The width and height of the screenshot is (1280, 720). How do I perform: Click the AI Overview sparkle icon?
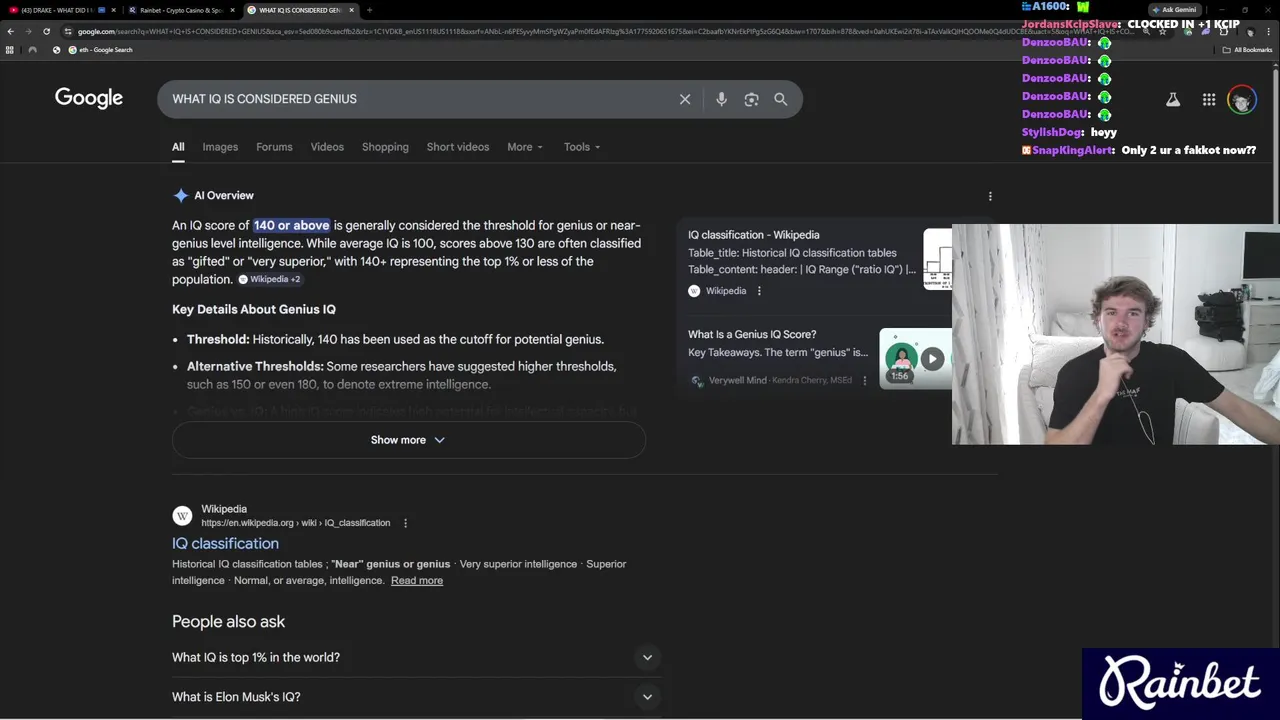click(x=180, y=195)
